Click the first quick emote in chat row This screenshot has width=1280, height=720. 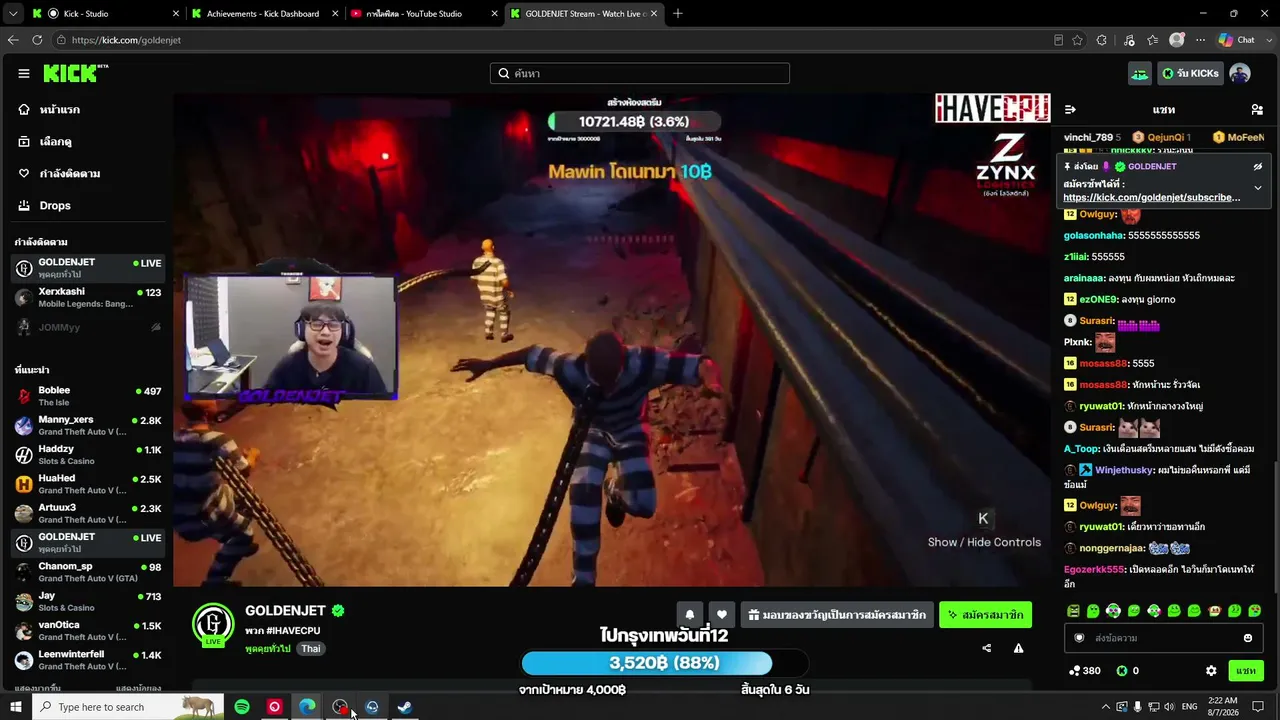1073,611
